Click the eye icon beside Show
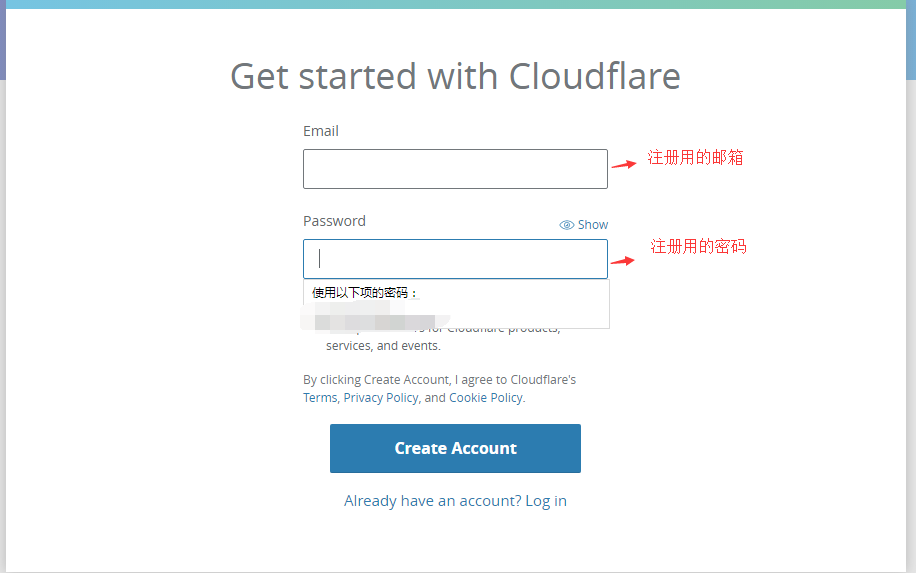The image size is (916, 573). pos(567,225)
